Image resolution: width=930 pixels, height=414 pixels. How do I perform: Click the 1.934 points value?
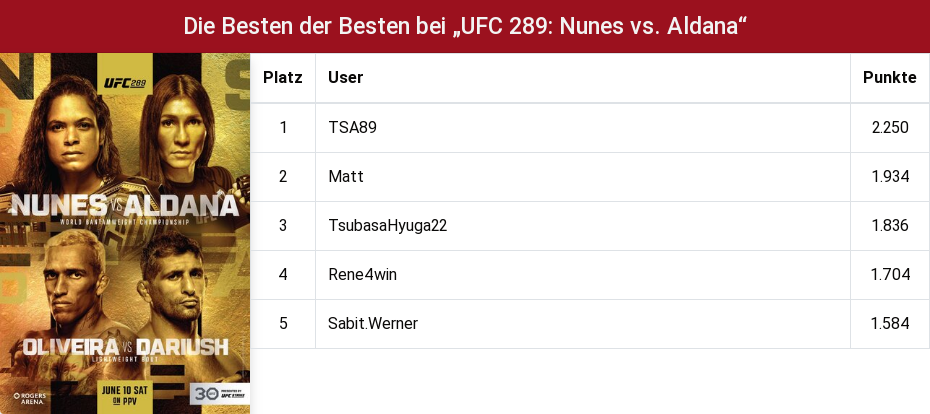click(x=890, y=177)
